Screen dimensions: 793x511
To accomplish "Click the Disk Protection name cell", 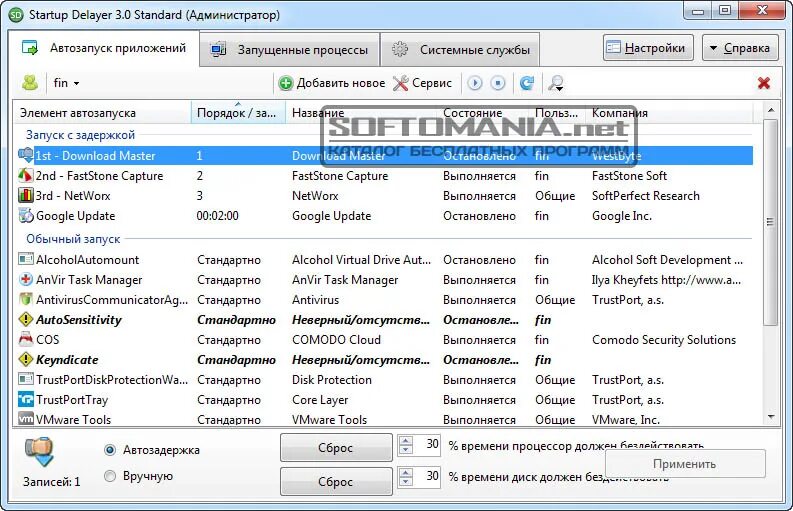I will click(332, 379).
